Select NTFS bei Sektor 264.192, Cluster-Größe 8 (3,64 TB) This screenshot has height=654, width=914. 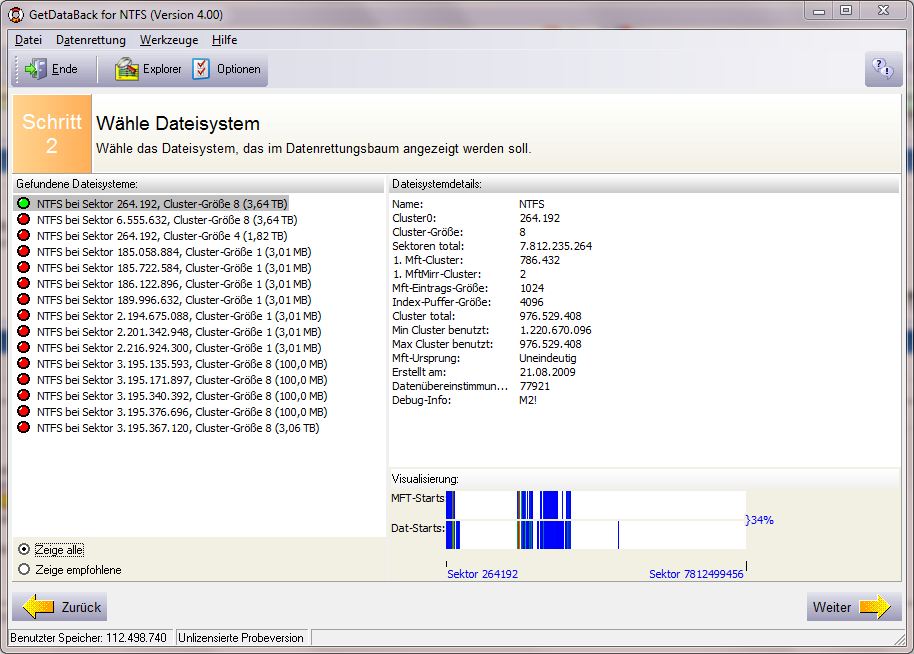point(162,203)
